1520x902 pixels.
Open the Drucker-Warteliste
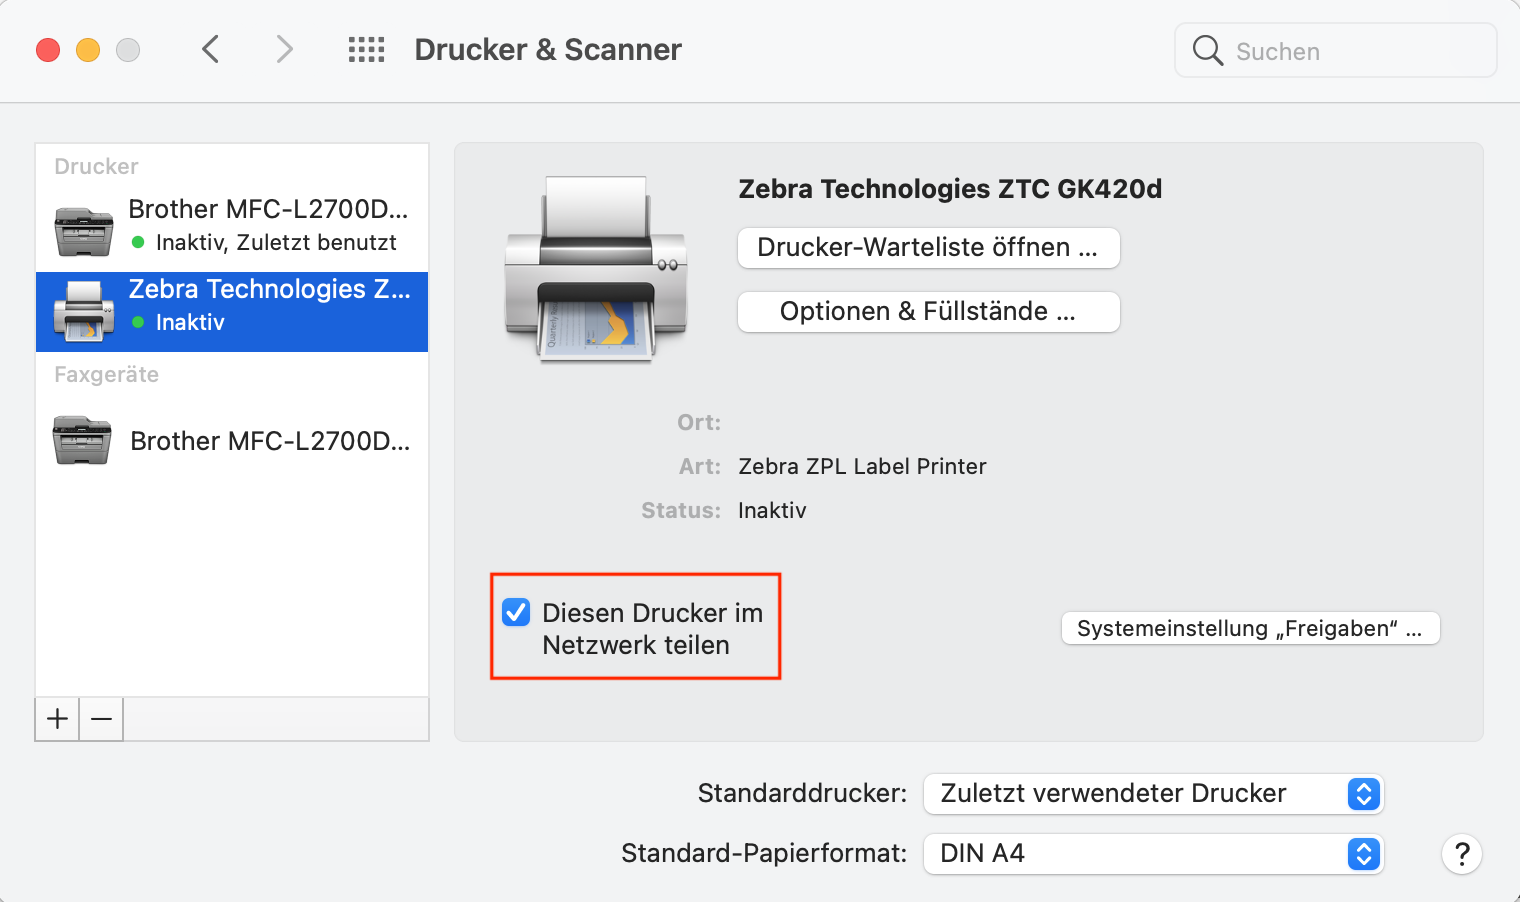(x=928, y=247)
